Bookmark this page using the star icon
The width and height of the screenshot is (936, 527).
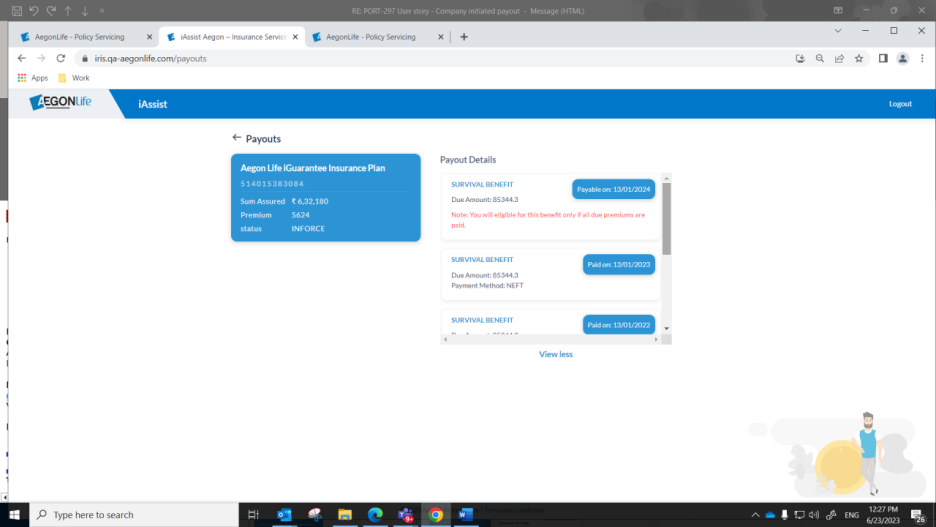[x=859, y=59]
